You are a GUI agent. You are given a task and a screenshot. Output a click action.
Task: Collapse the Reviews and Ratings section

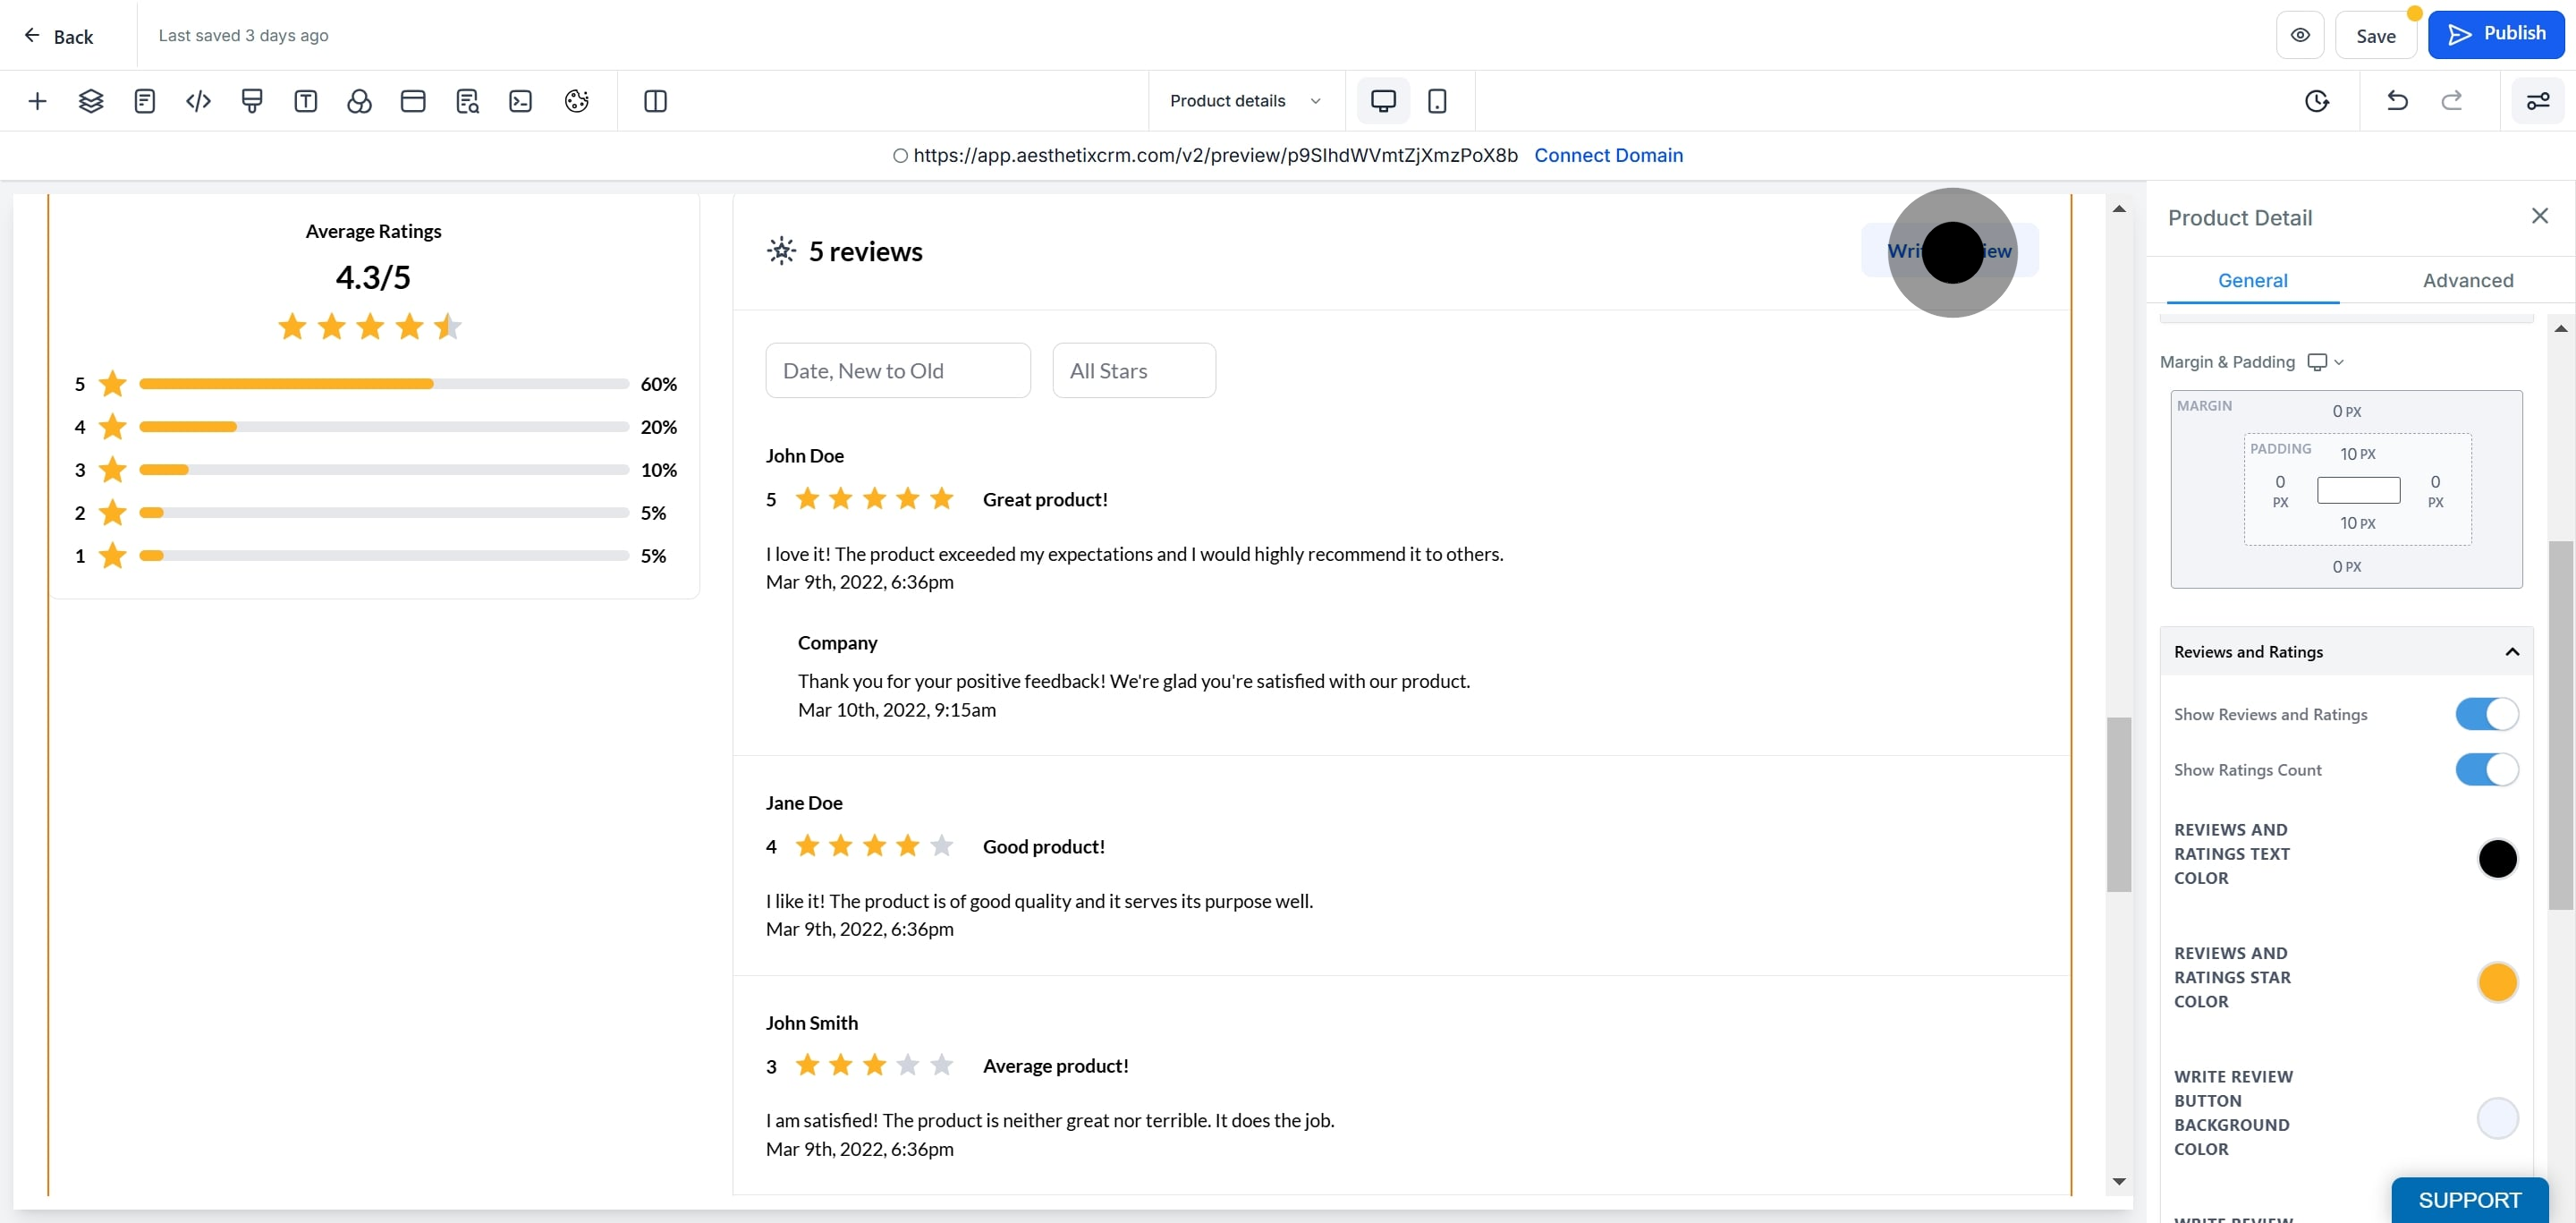click(2511, 652)
